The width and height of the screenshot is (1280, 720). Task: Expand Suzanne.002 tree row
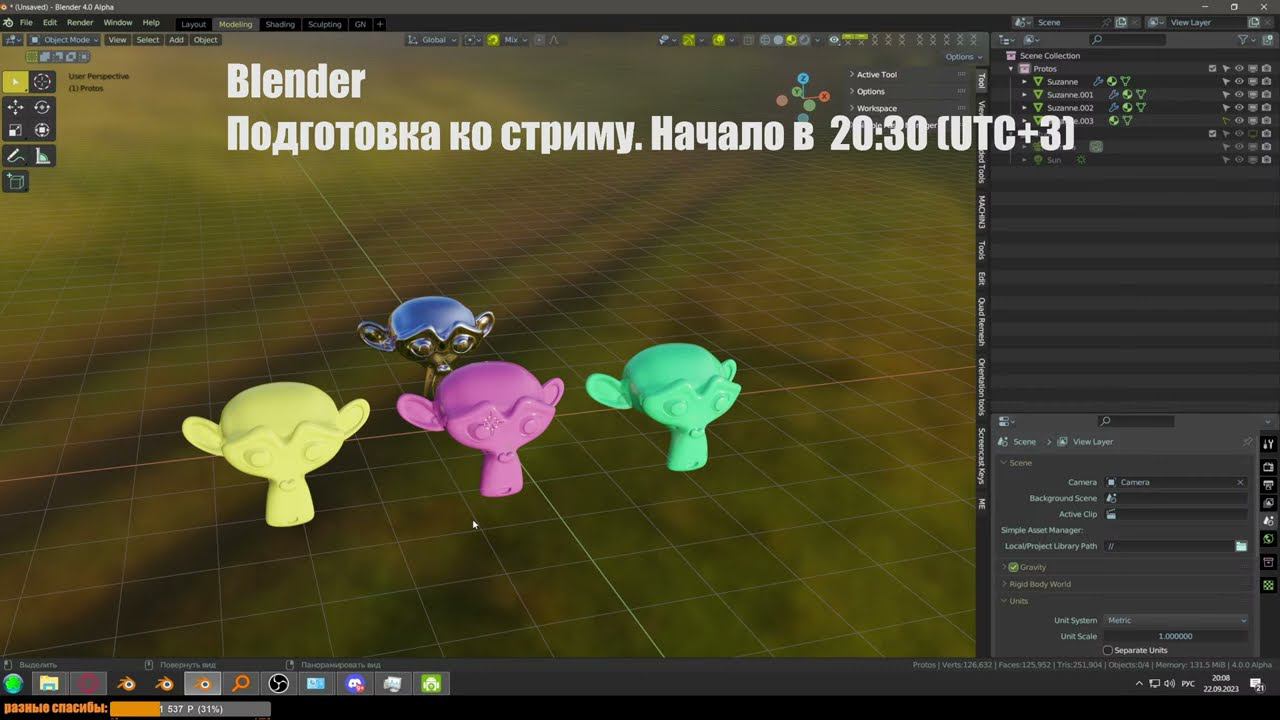1025,108
